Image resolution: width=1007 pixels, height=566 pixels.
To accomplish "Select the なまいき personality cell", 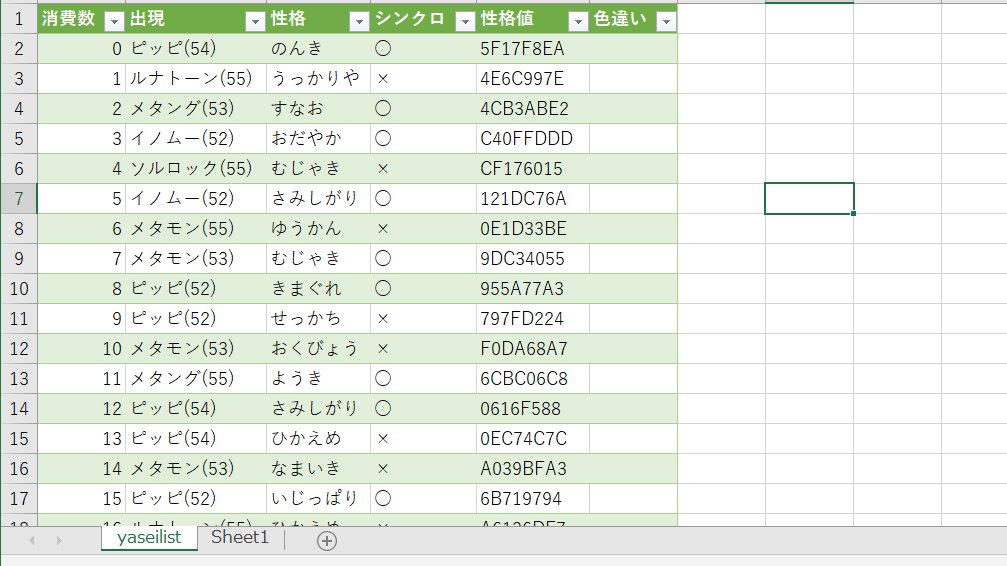I will pyautogui.click(x=318, y=468).
